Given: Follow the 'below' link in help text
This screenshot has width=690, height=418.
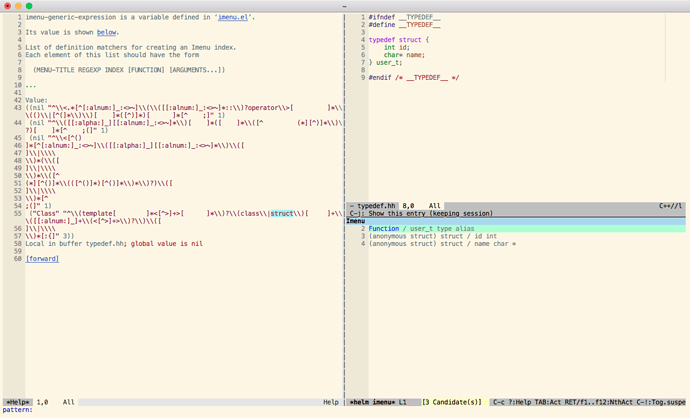Looking at the screenshot, I should [x=106, y=33].
